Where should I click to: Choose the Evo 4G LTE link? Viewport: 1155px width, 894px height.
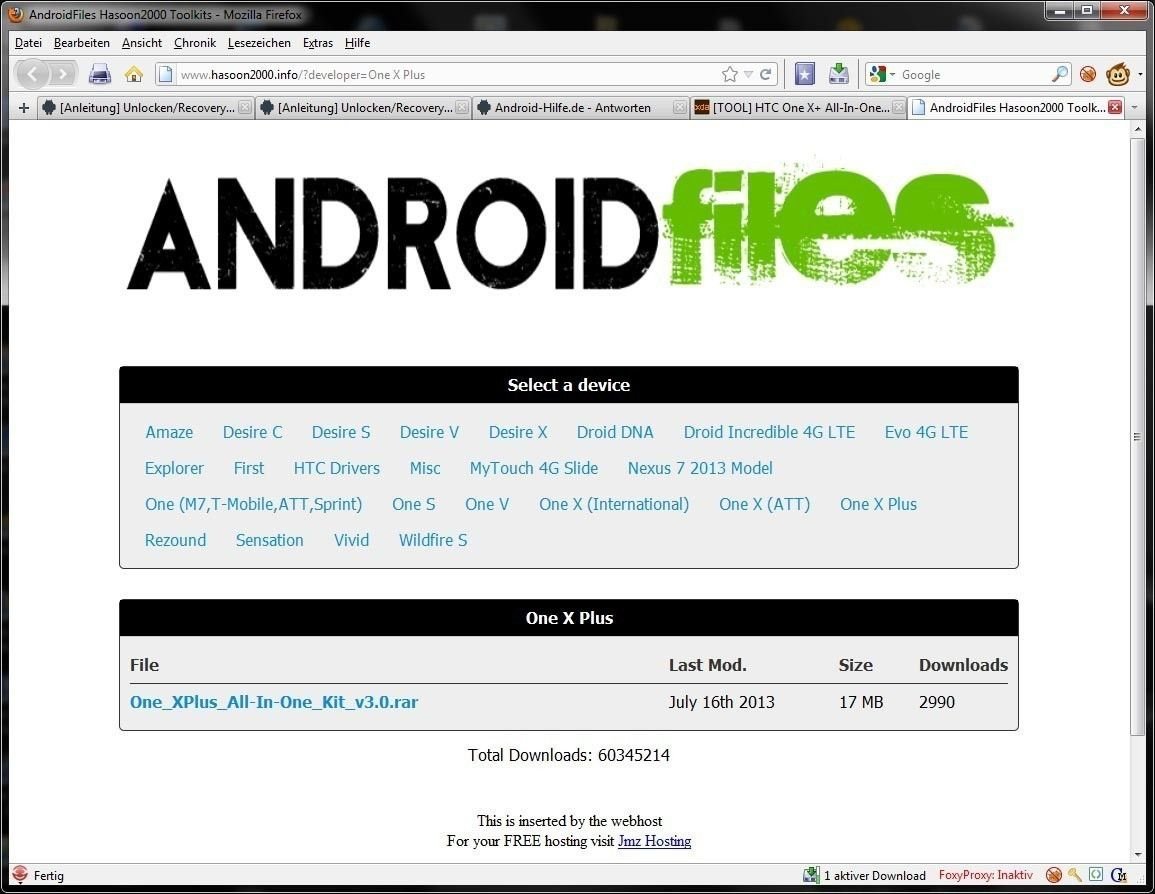pyautogui.click(x=927, y=432)
